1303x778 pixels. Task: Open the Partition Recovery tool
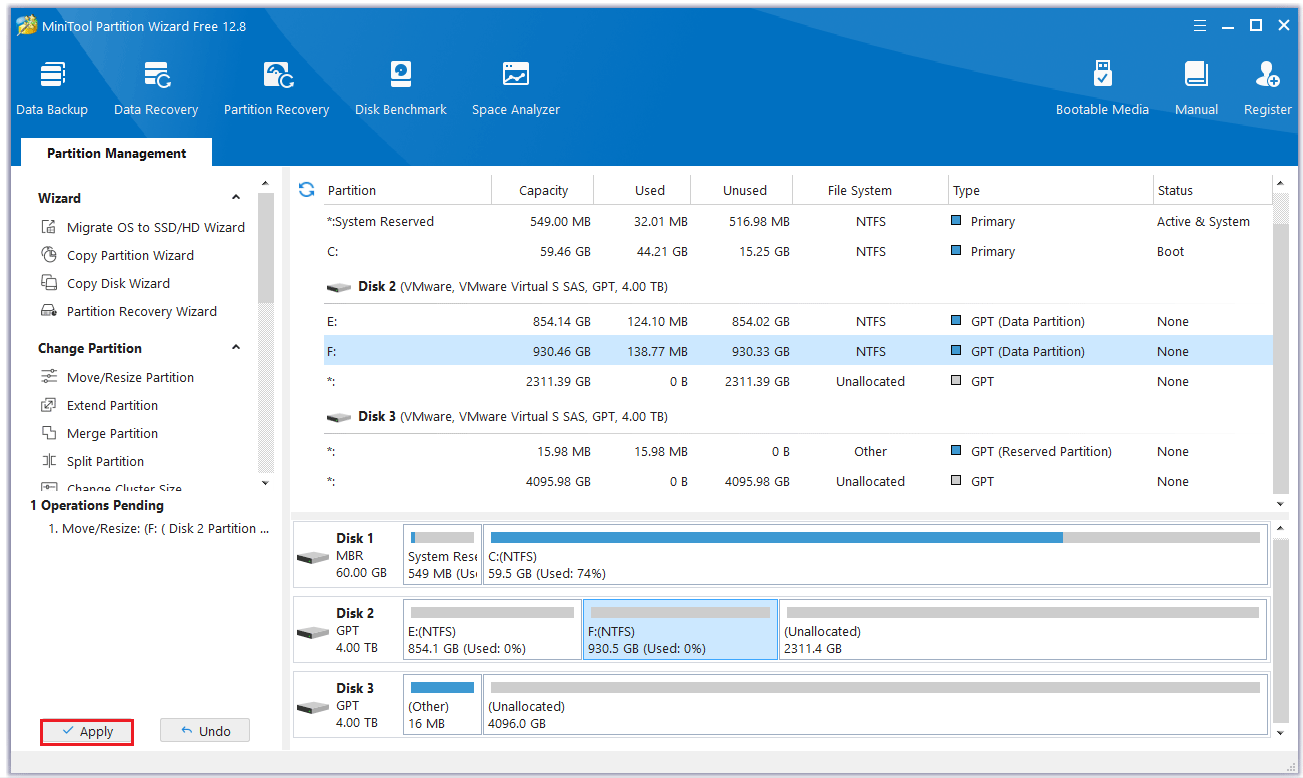tap(276, 88)
